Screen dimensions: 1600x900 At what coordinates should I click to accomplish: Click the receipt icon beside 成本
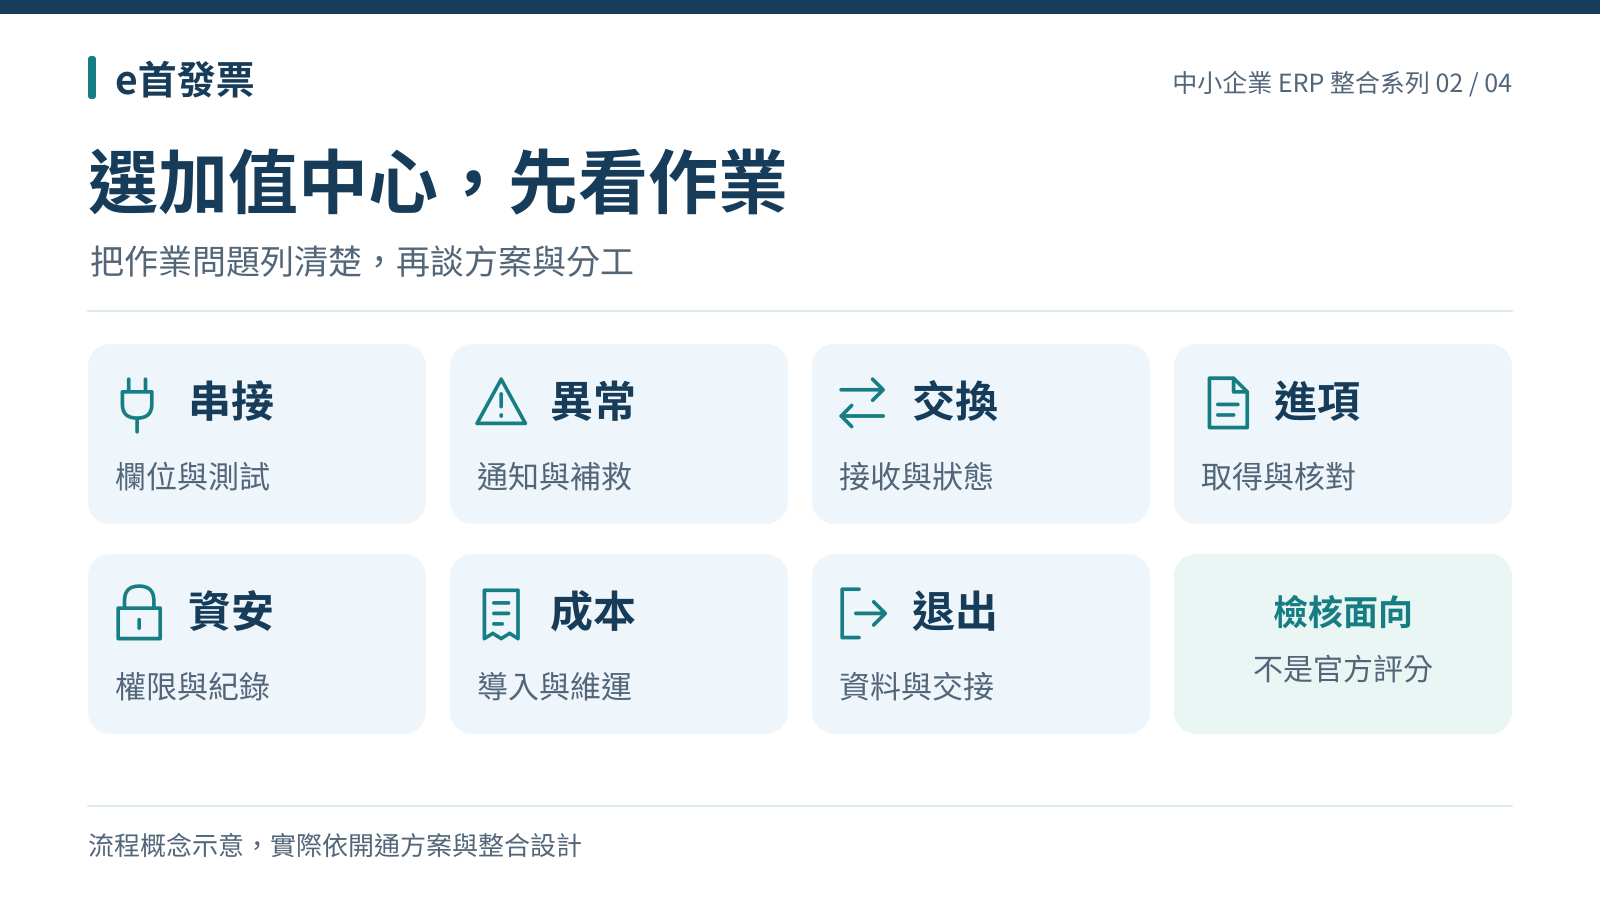tap(501, 613)
